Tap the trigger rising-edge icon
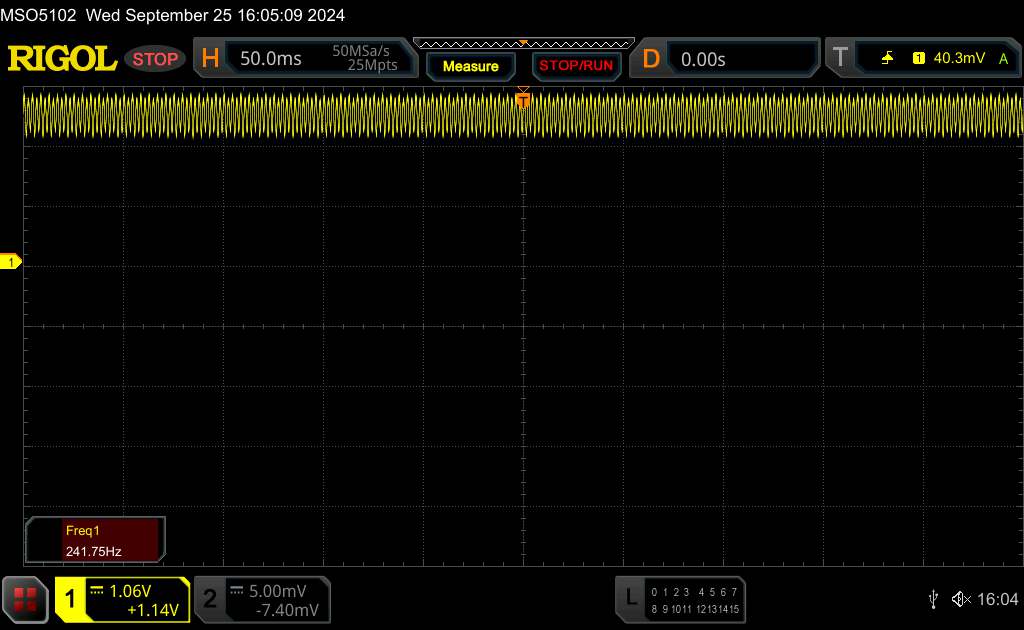Image resolution: width=1024 pixels, height=630 pixels. 887,59
